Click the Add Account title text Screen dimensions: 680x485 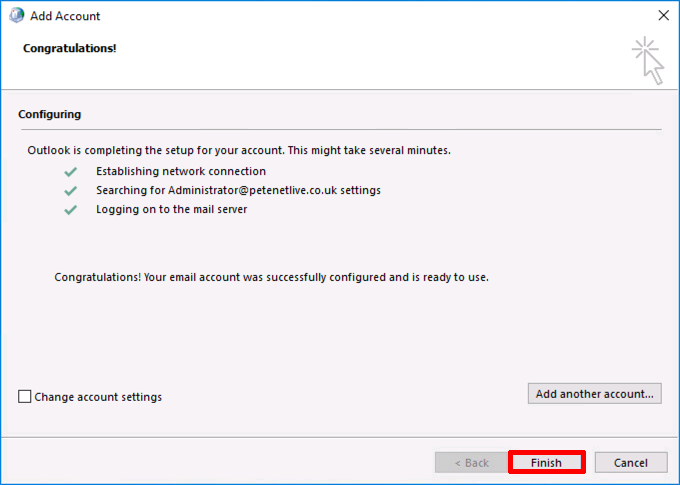click(65, 16)
